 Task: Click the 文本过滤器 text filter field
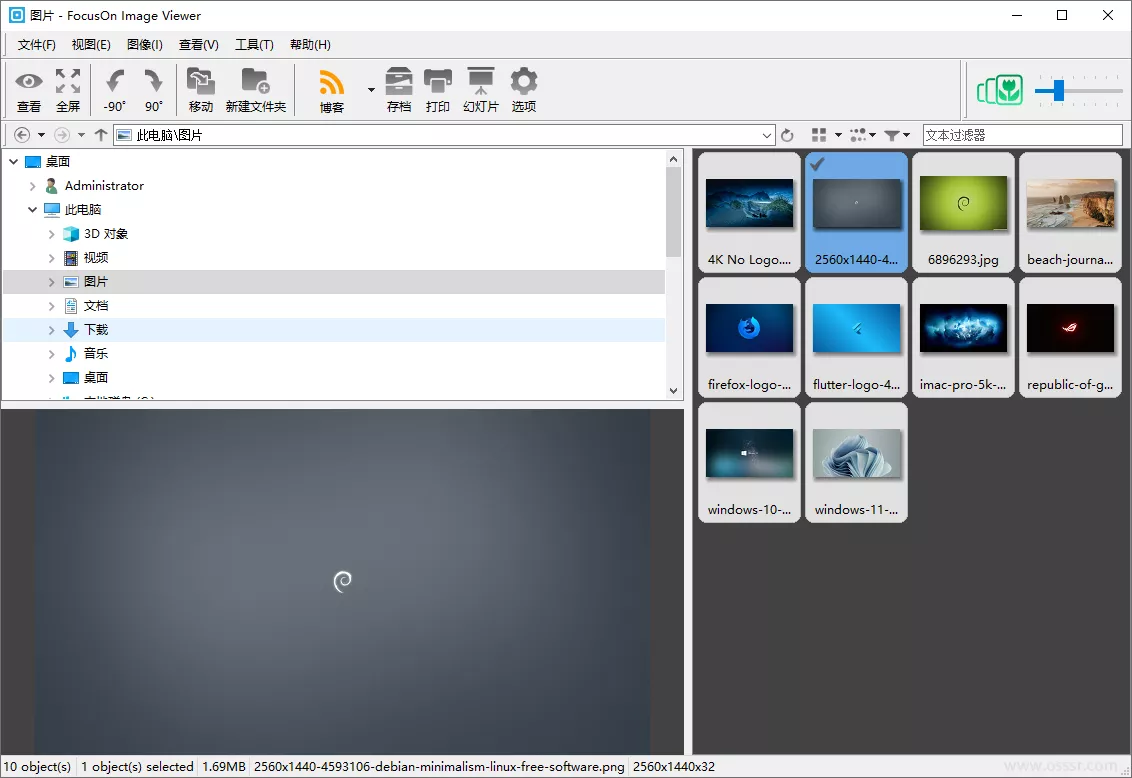pyautogui.click(x=1022, y=135)
